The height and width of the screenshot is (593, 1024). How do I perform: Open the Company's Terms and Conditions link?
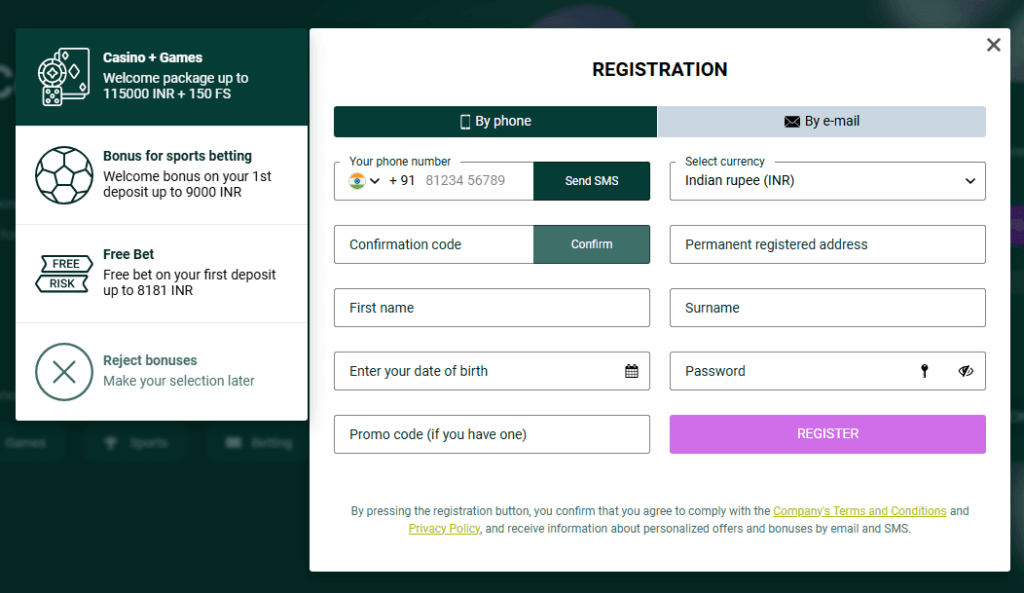[x=859, y=510]
